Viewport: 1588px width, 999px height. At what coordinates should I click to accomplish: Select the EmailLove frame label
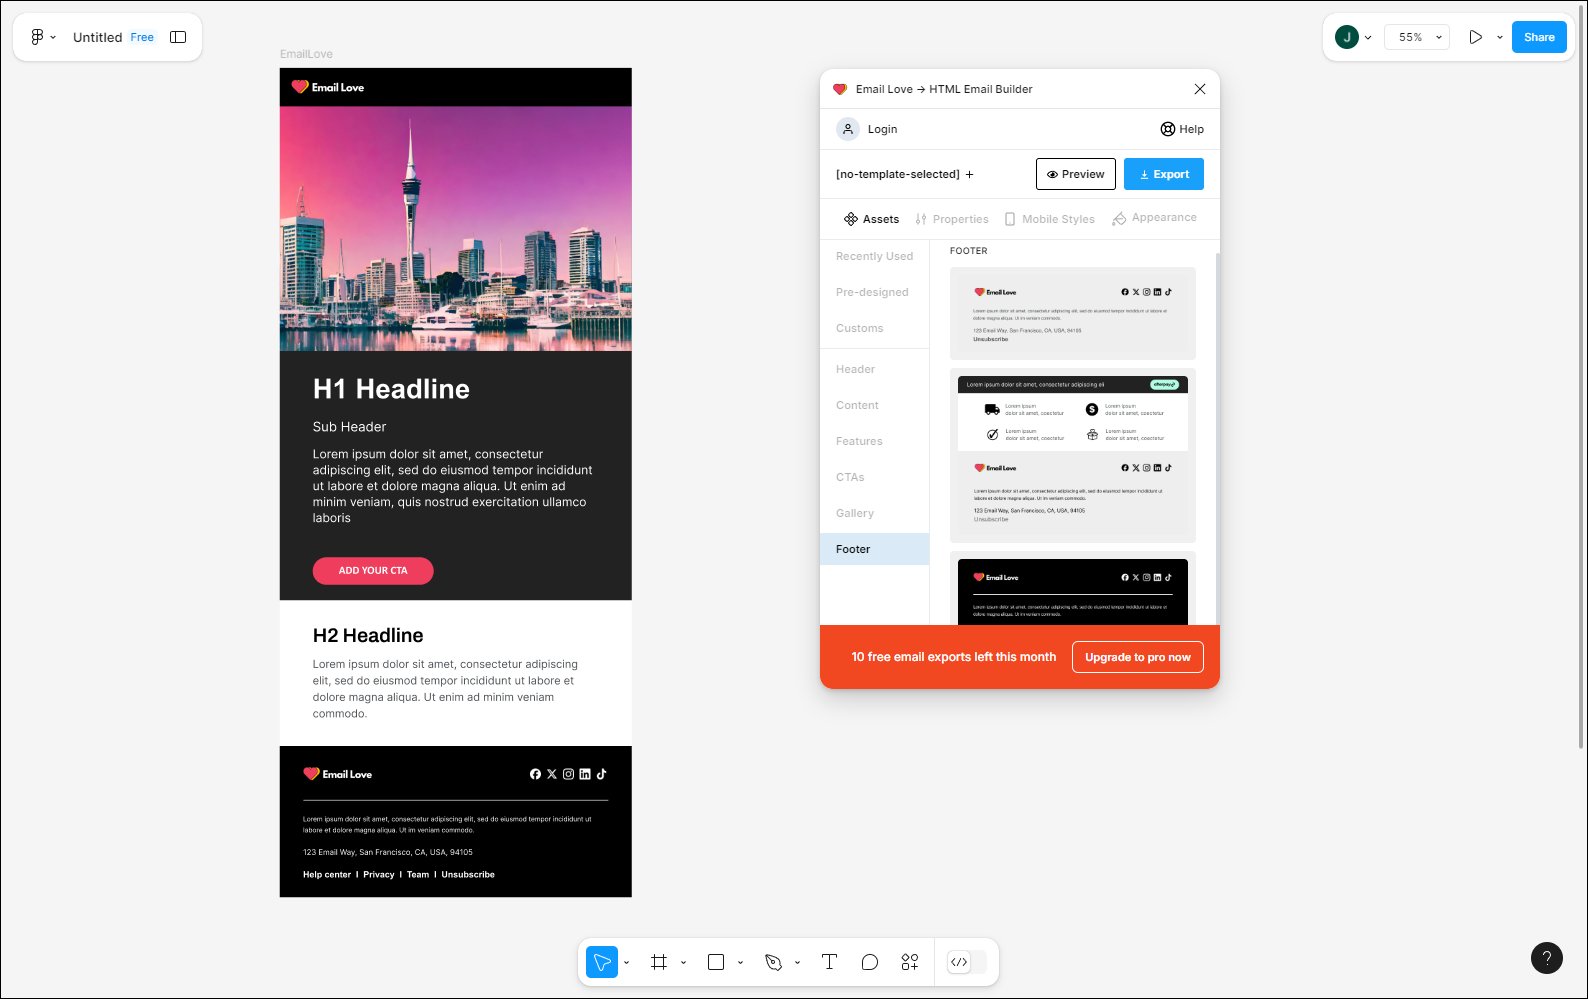(x=306, y=54)
